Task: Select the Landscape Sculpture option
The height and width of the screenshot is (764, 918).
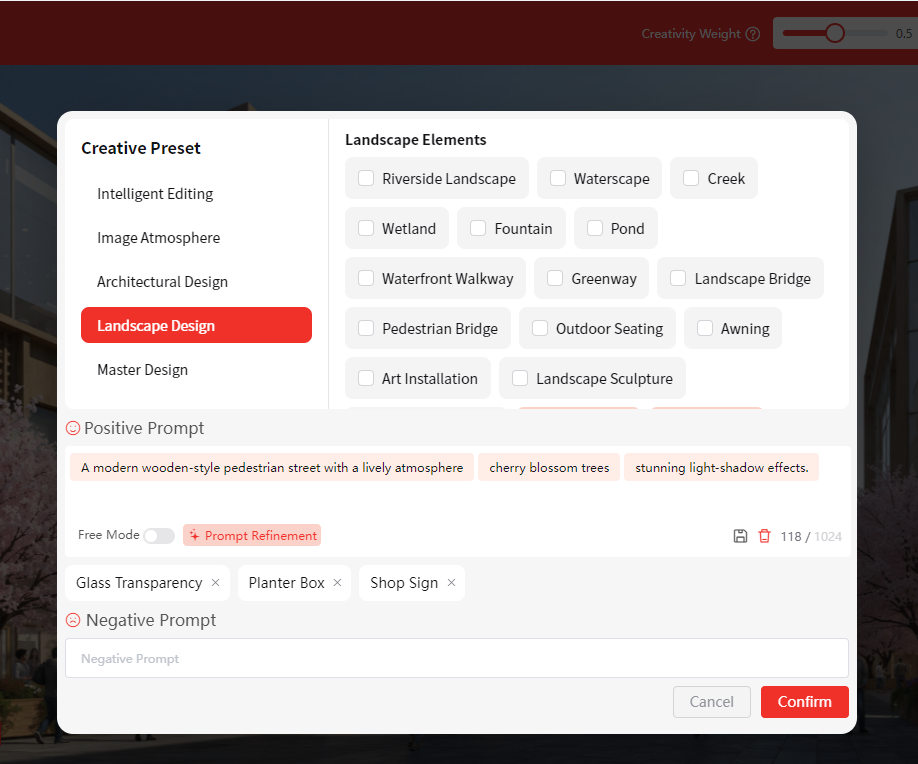Action: click(520, 378)
